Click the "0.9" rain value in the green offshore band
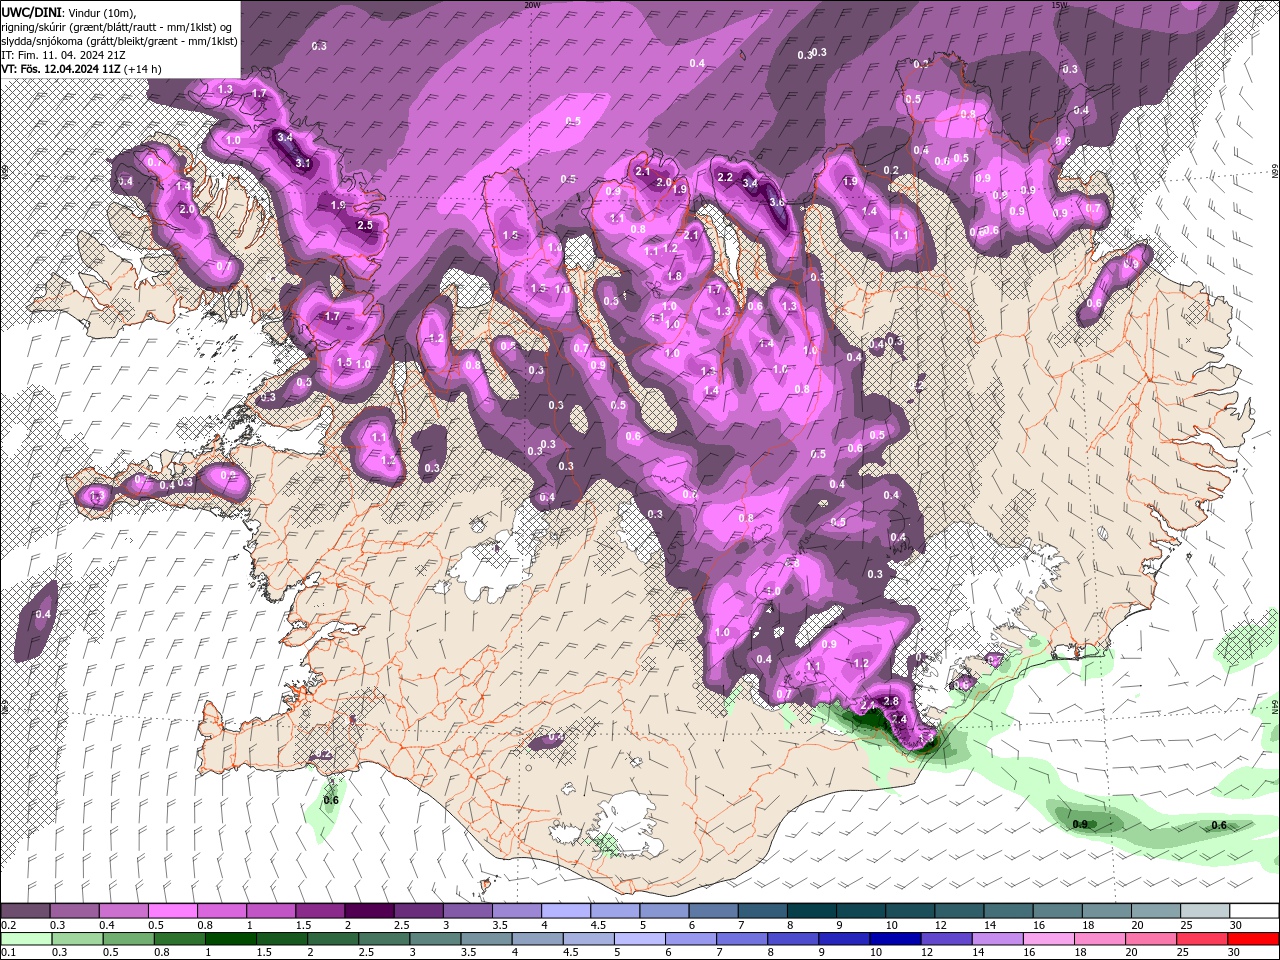 pos(1080,824)
